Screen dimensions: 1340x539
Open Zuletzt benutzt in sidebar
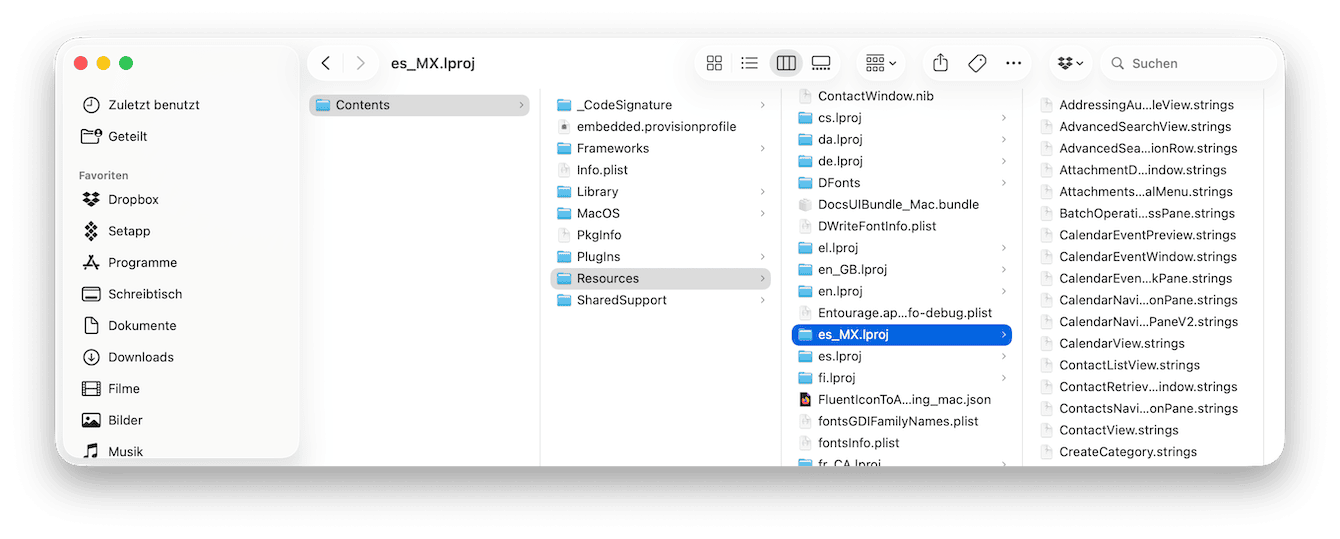click(153, 105)
